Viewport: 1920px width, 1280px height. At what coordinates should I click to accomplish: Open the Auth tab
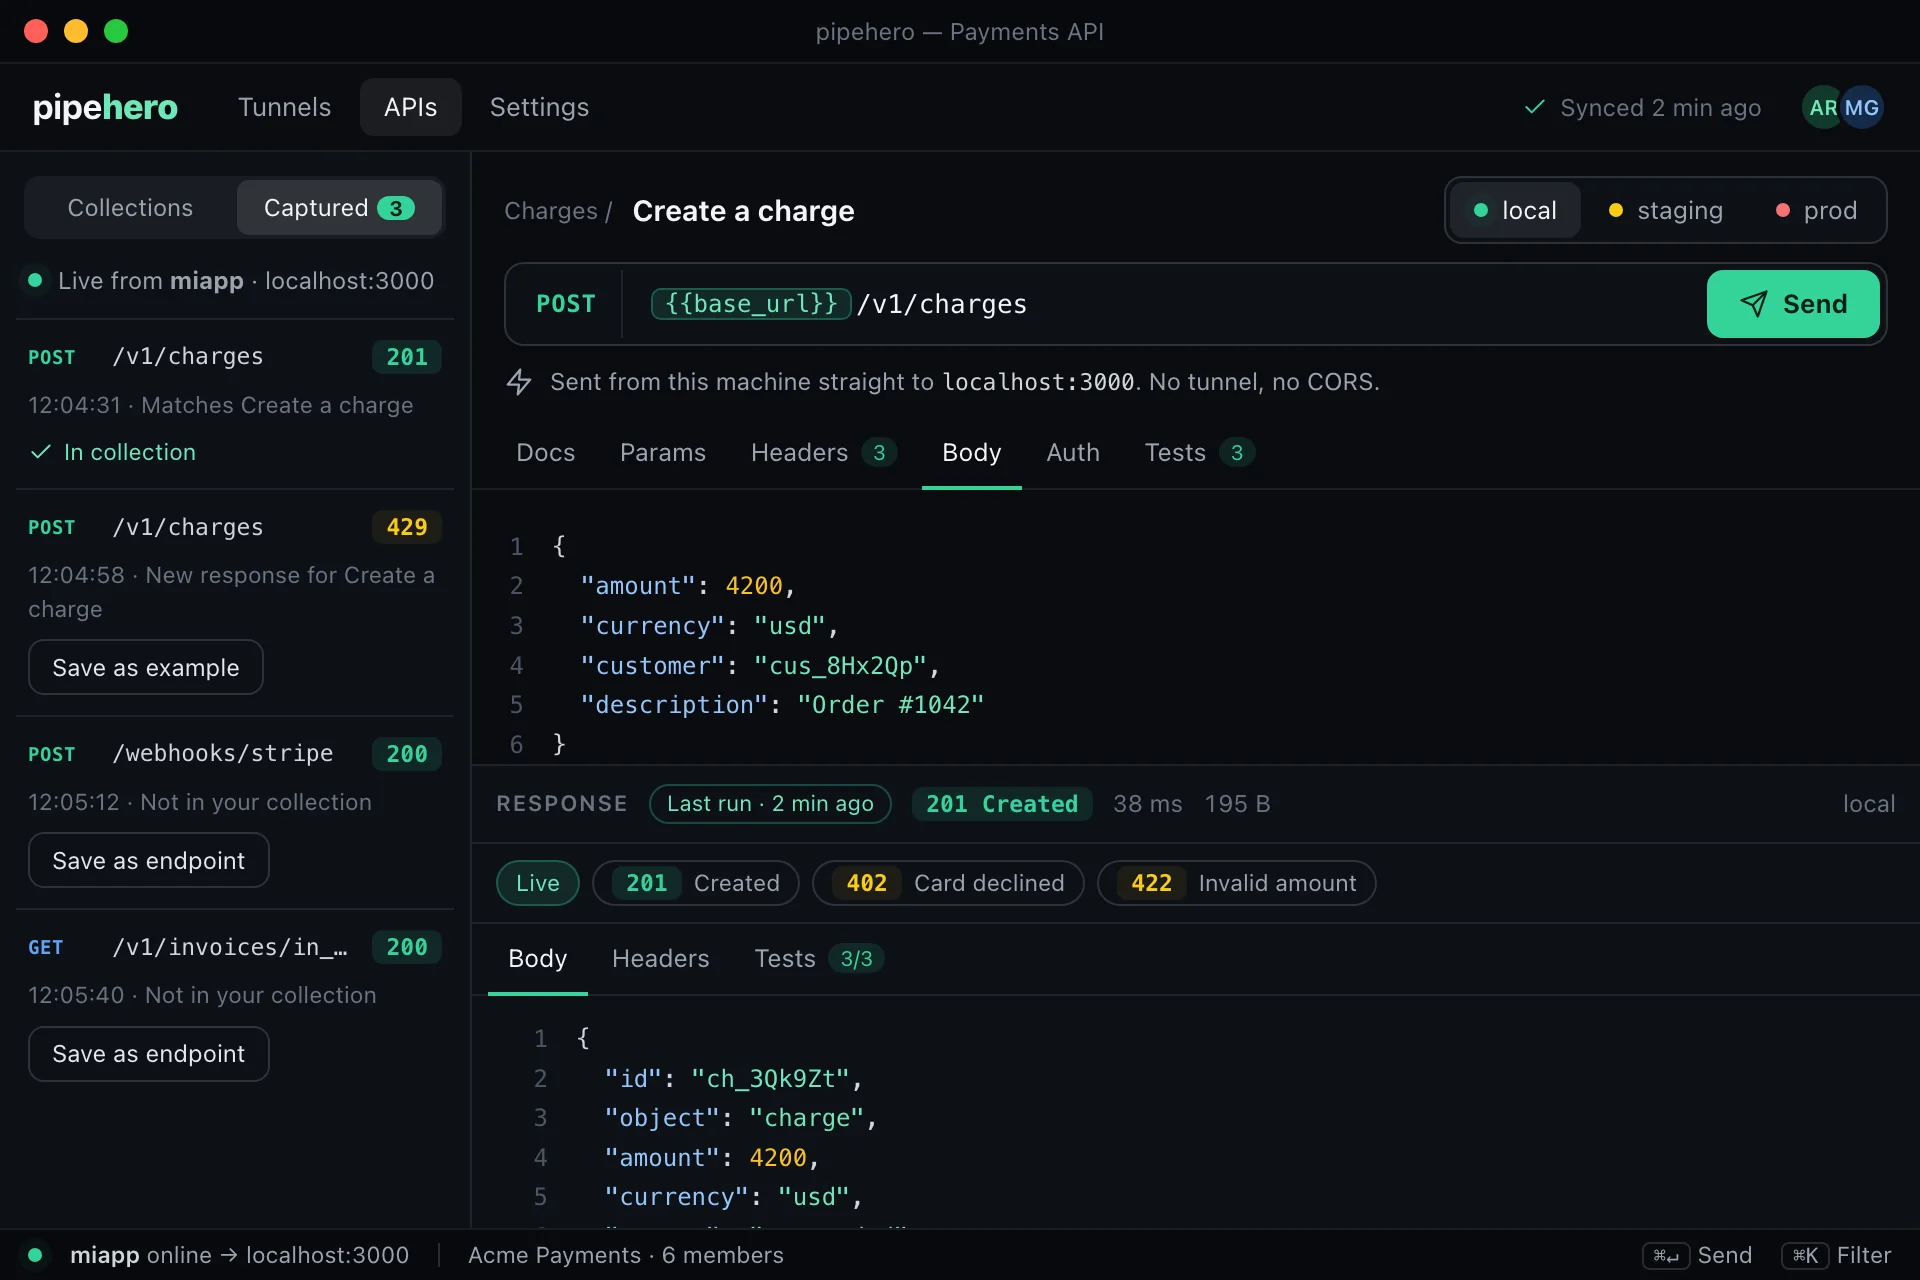(x=1073, y=453)
